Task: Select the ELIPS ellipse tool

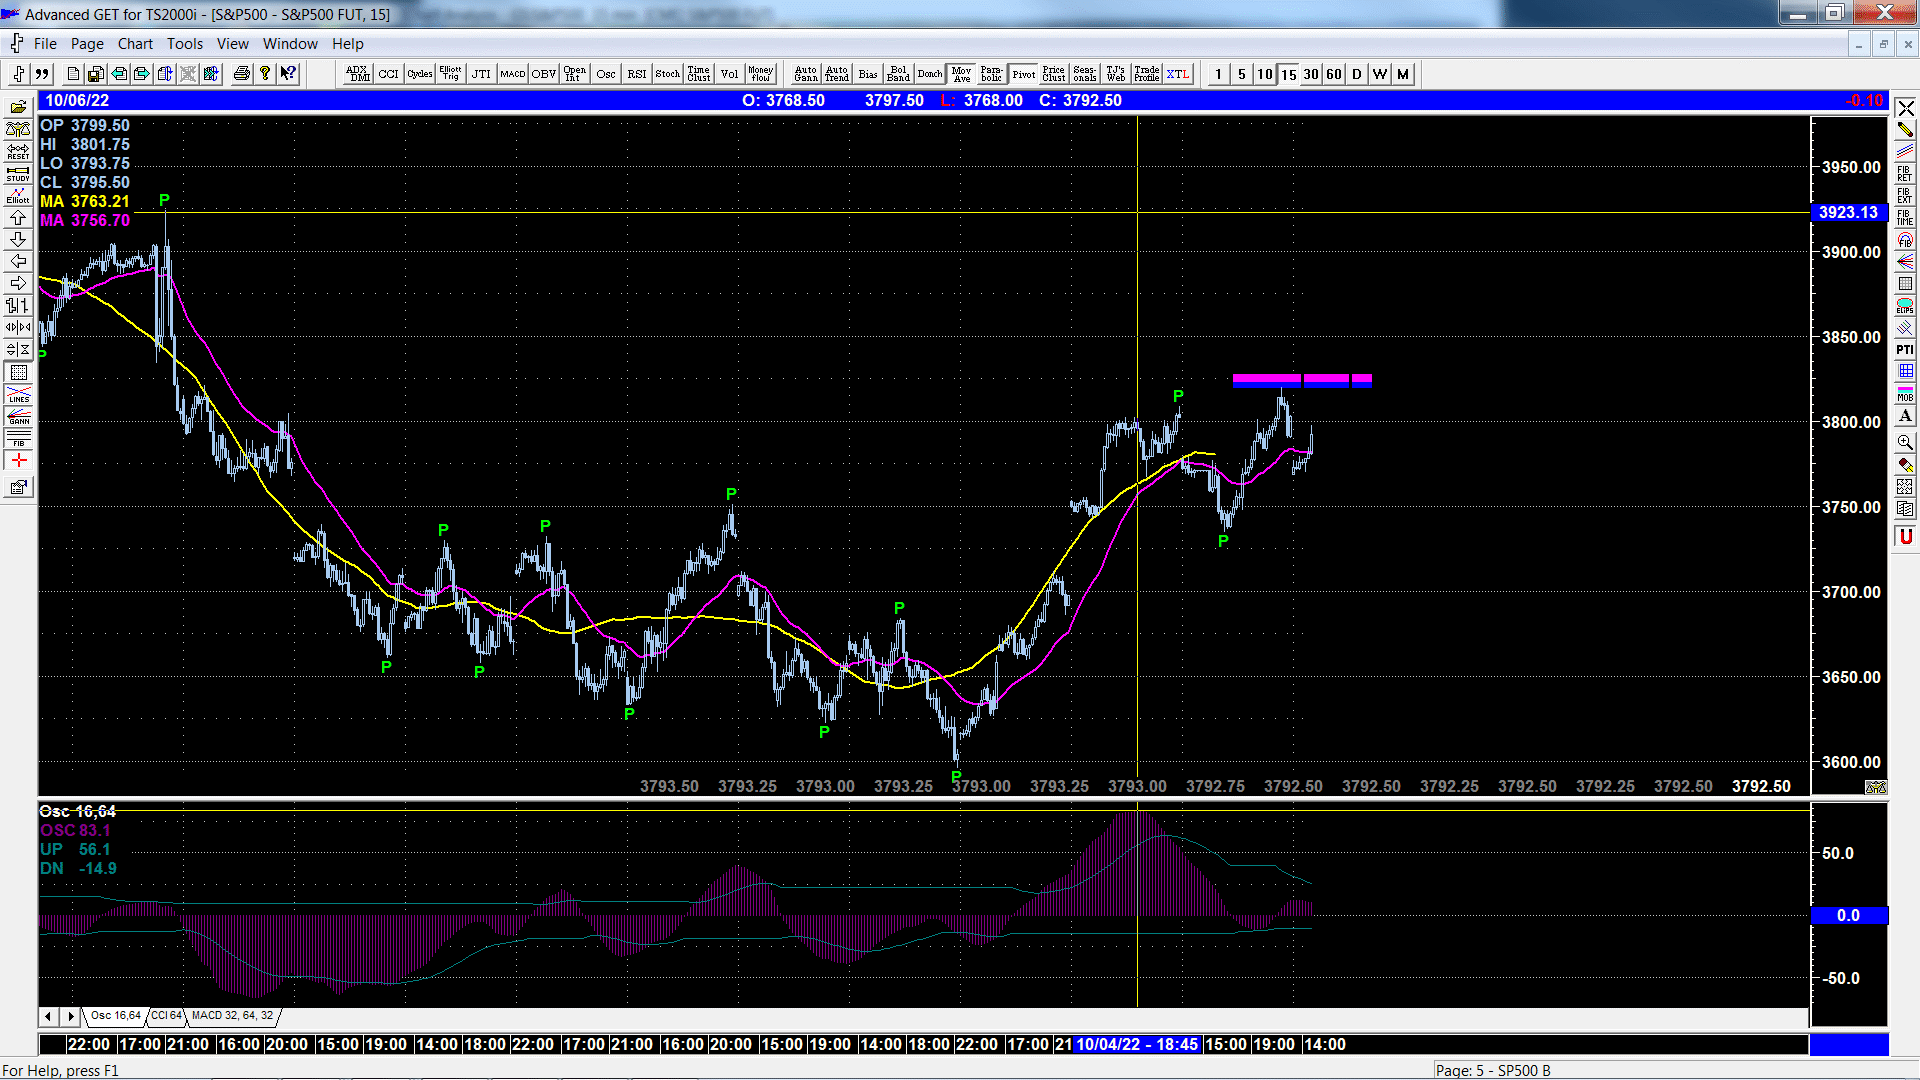Action: pyautogui.click(x=1905, y=306)
